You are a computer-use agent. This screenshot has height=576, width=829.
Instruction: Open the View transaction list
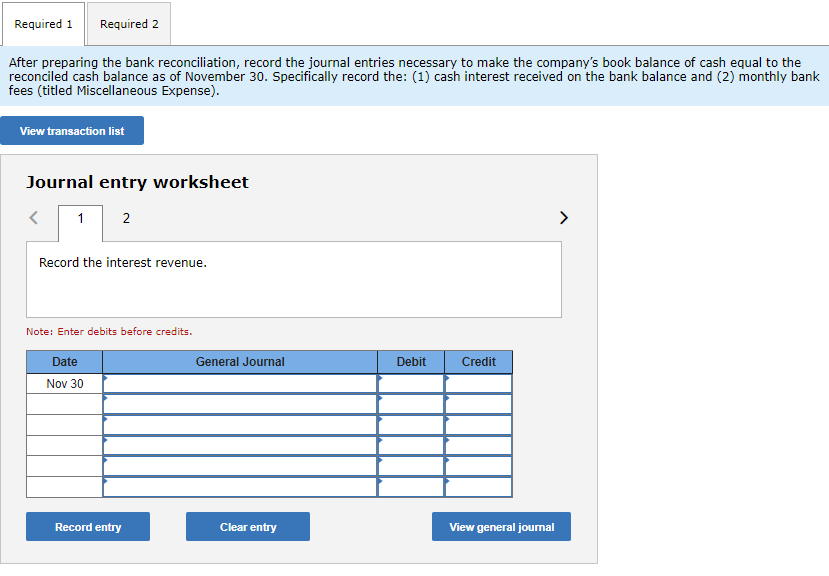(x=71, y=130)
